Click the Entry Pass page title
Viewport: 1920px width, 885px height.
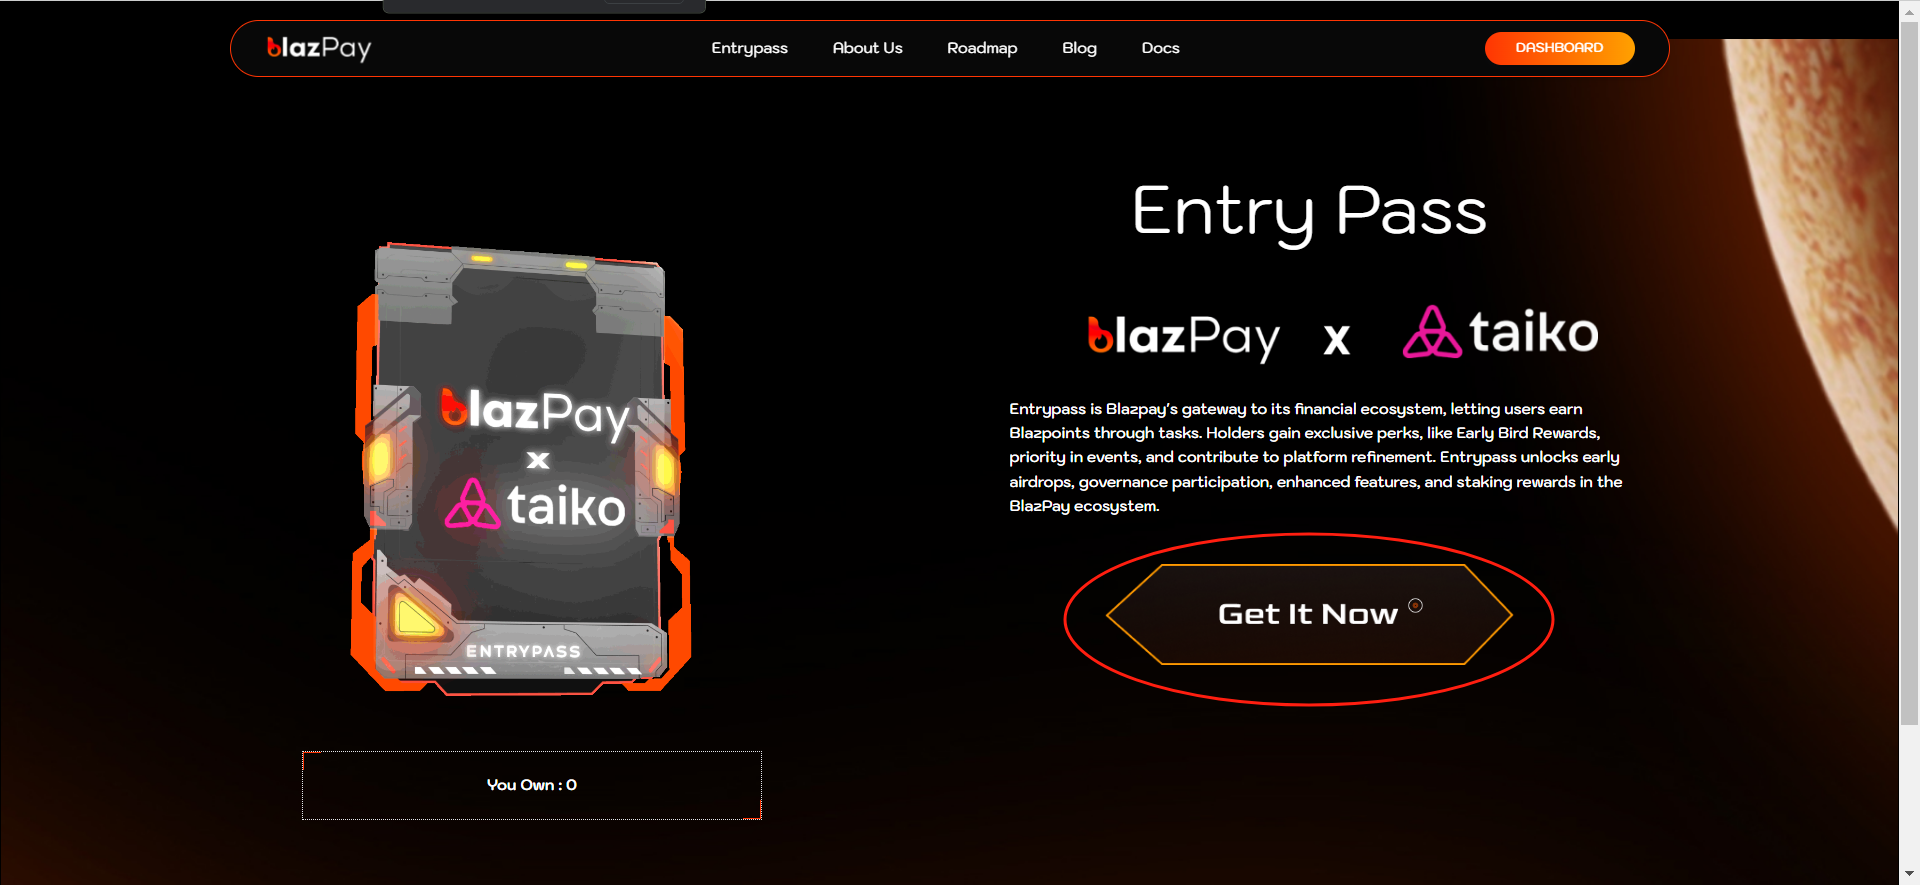tap(1309, 213)
